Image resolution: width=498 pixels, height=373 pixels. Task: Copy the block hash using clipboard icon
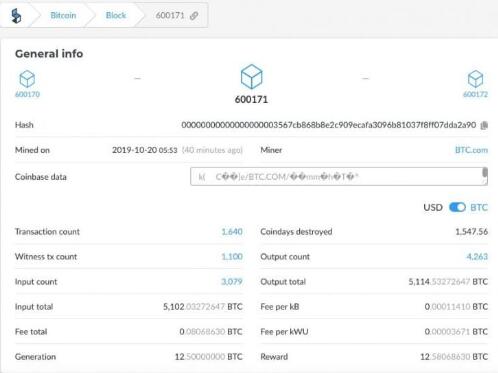pos(484,125)
